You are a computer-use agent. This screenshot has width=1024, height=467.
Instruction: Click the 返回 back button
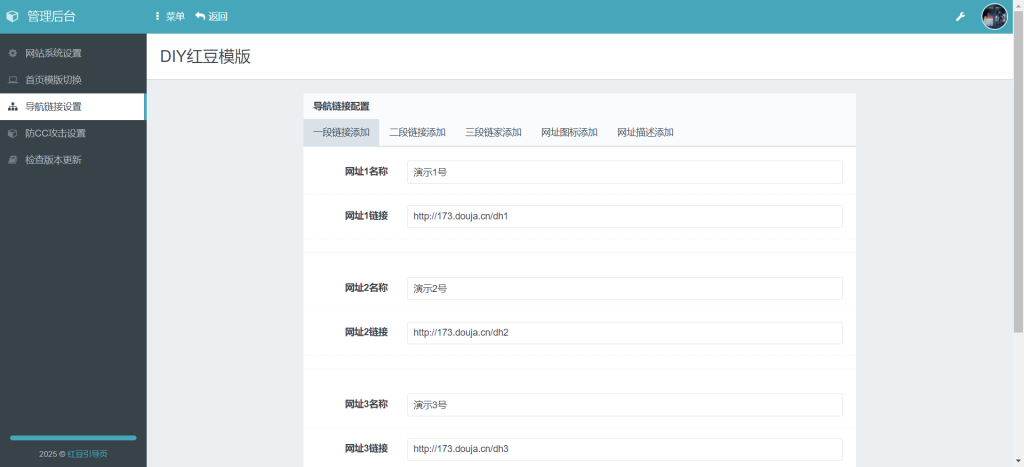point(212,17)
